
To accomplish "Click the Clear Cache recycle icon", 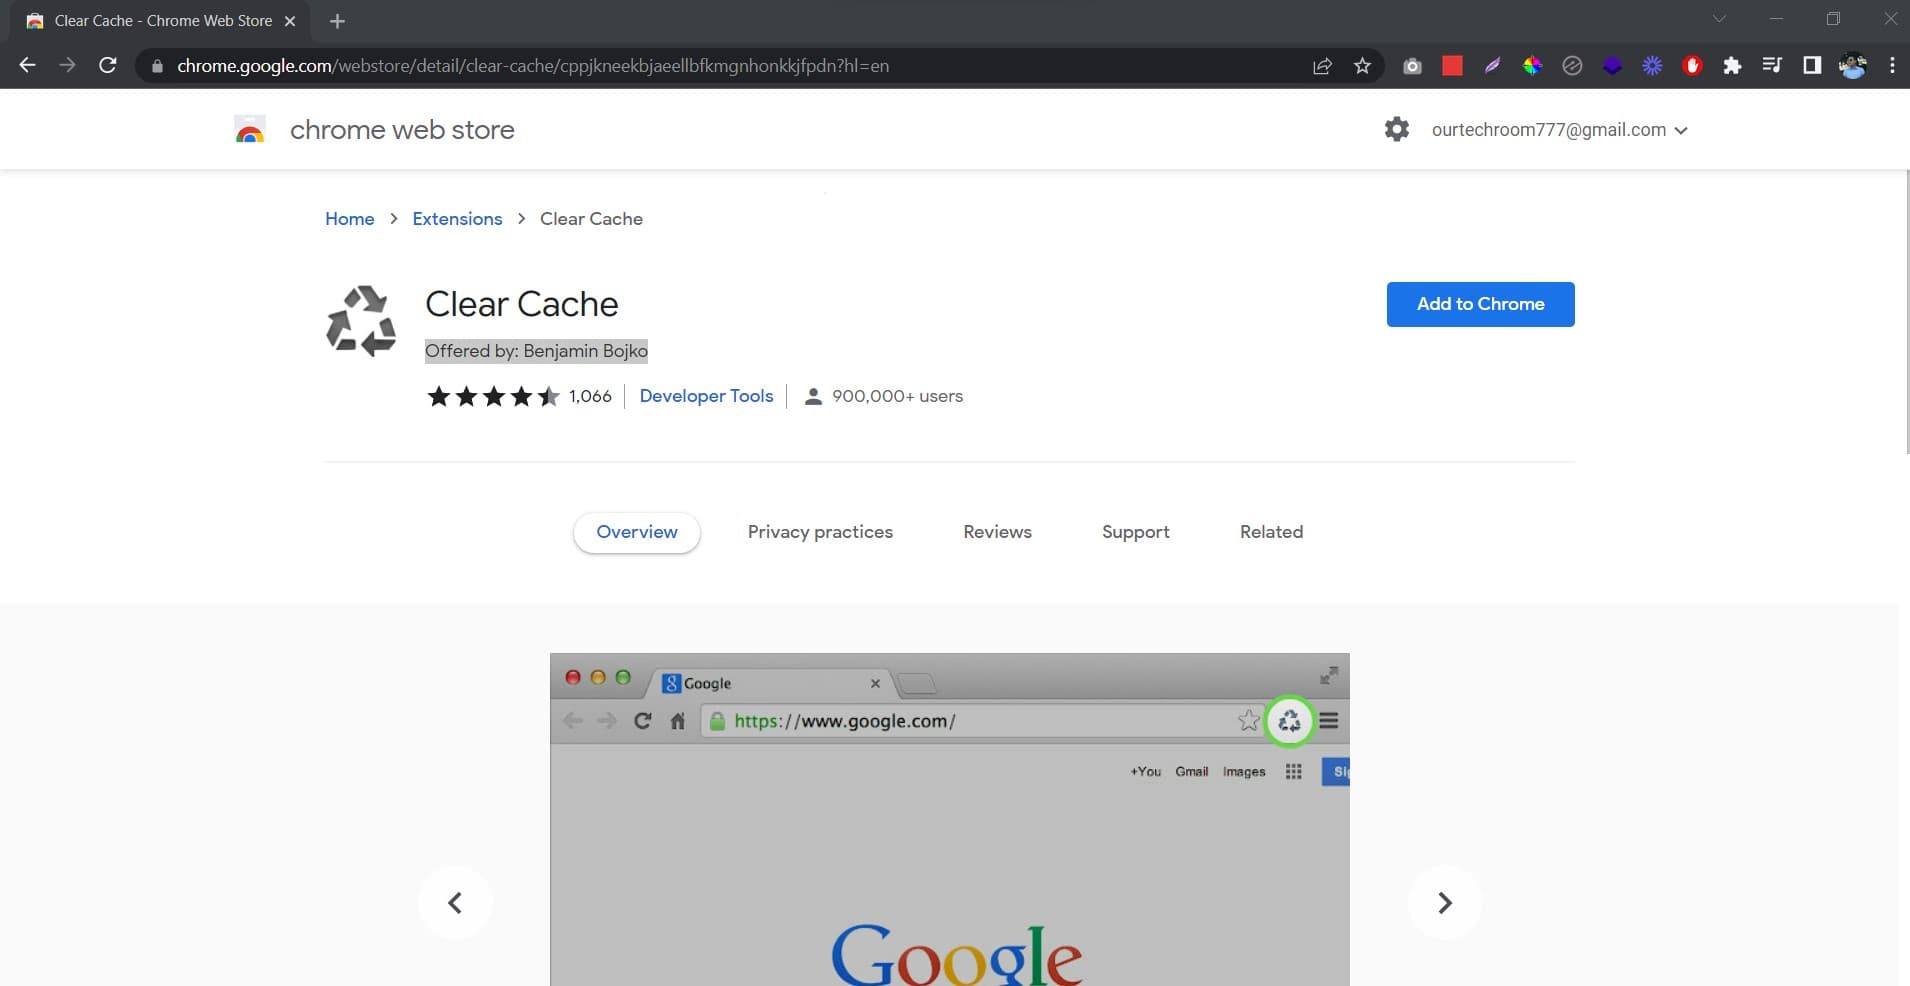I will pos(361,320).
